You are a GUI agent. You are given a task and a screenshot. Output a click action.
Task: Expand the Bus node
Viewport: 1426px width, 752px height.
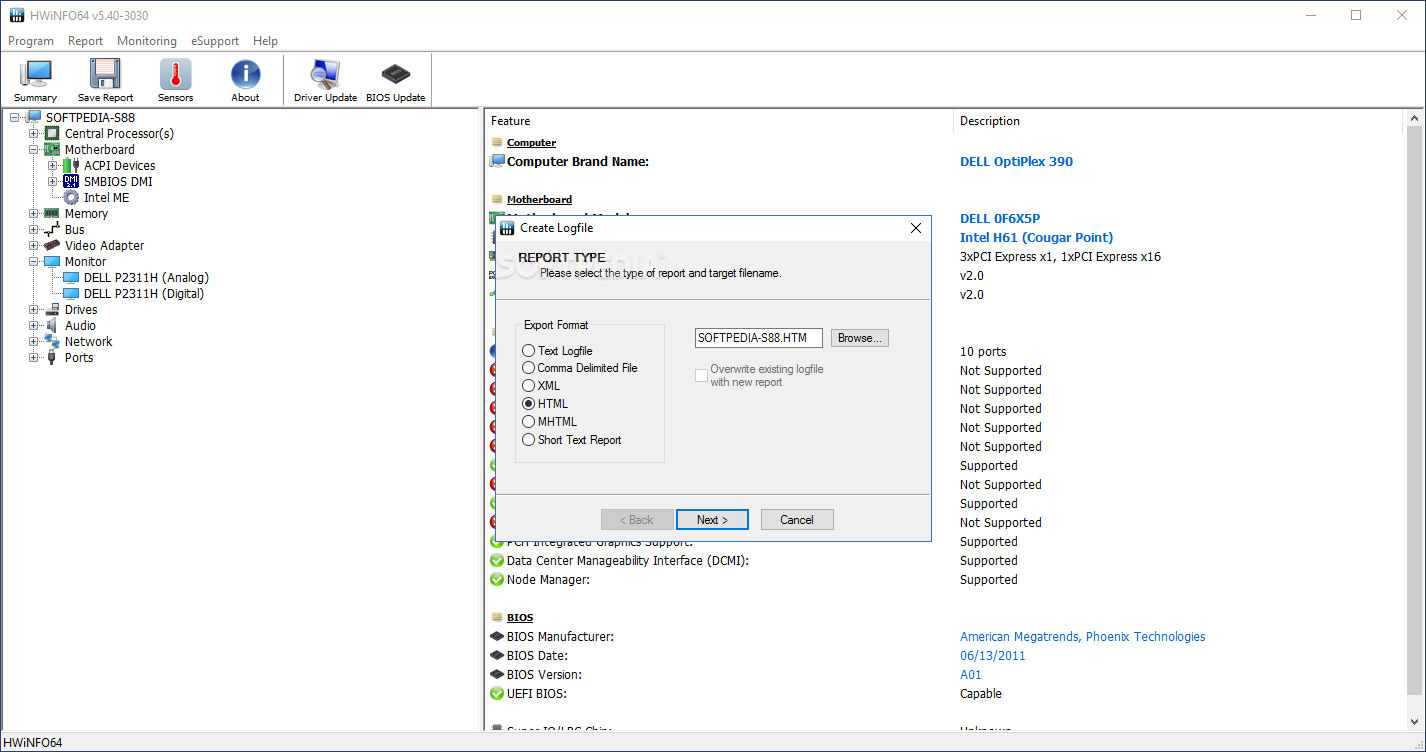(x=34, y=229)
